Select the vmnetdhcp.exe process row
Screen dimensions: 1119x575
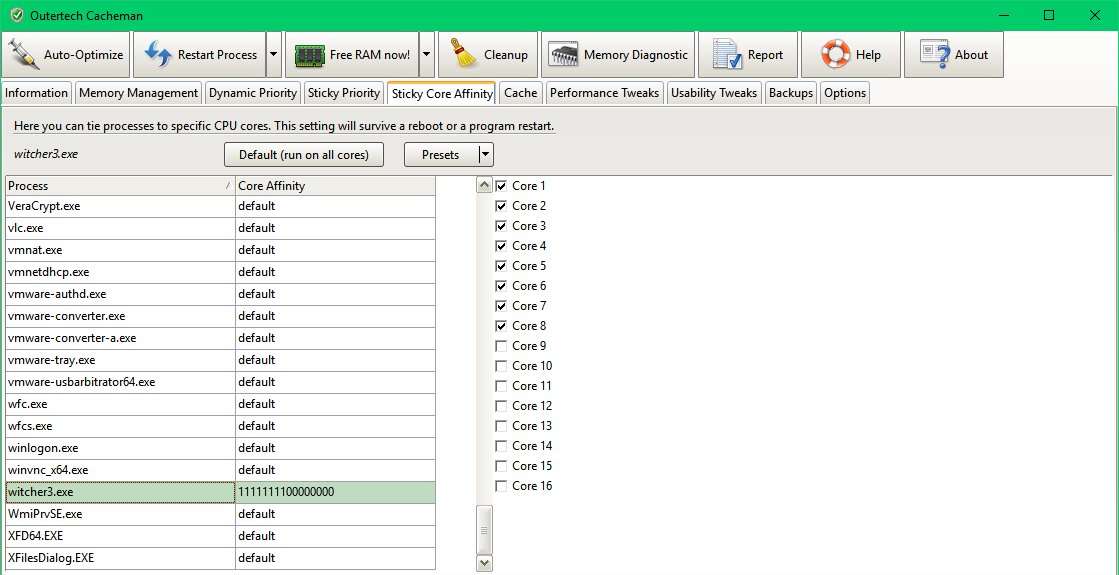220,273
